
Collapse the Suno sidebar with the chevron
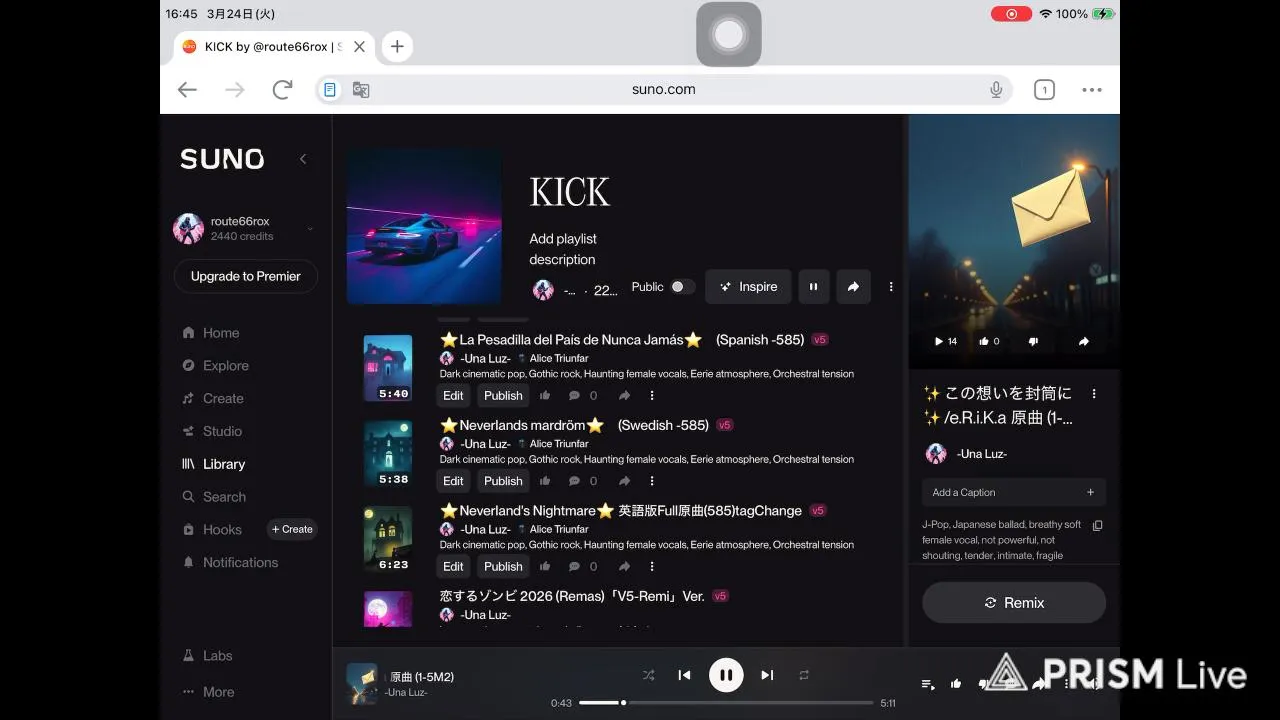point(303,159)
